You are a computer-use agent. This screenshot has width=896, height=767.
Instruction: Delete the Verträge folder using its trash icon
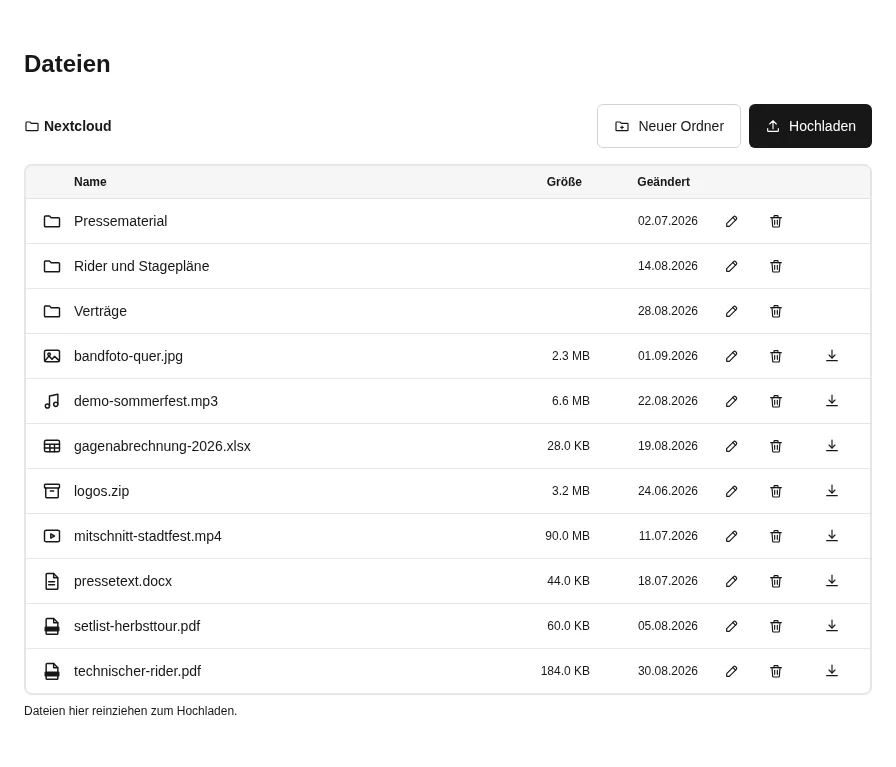pos(775,311)
